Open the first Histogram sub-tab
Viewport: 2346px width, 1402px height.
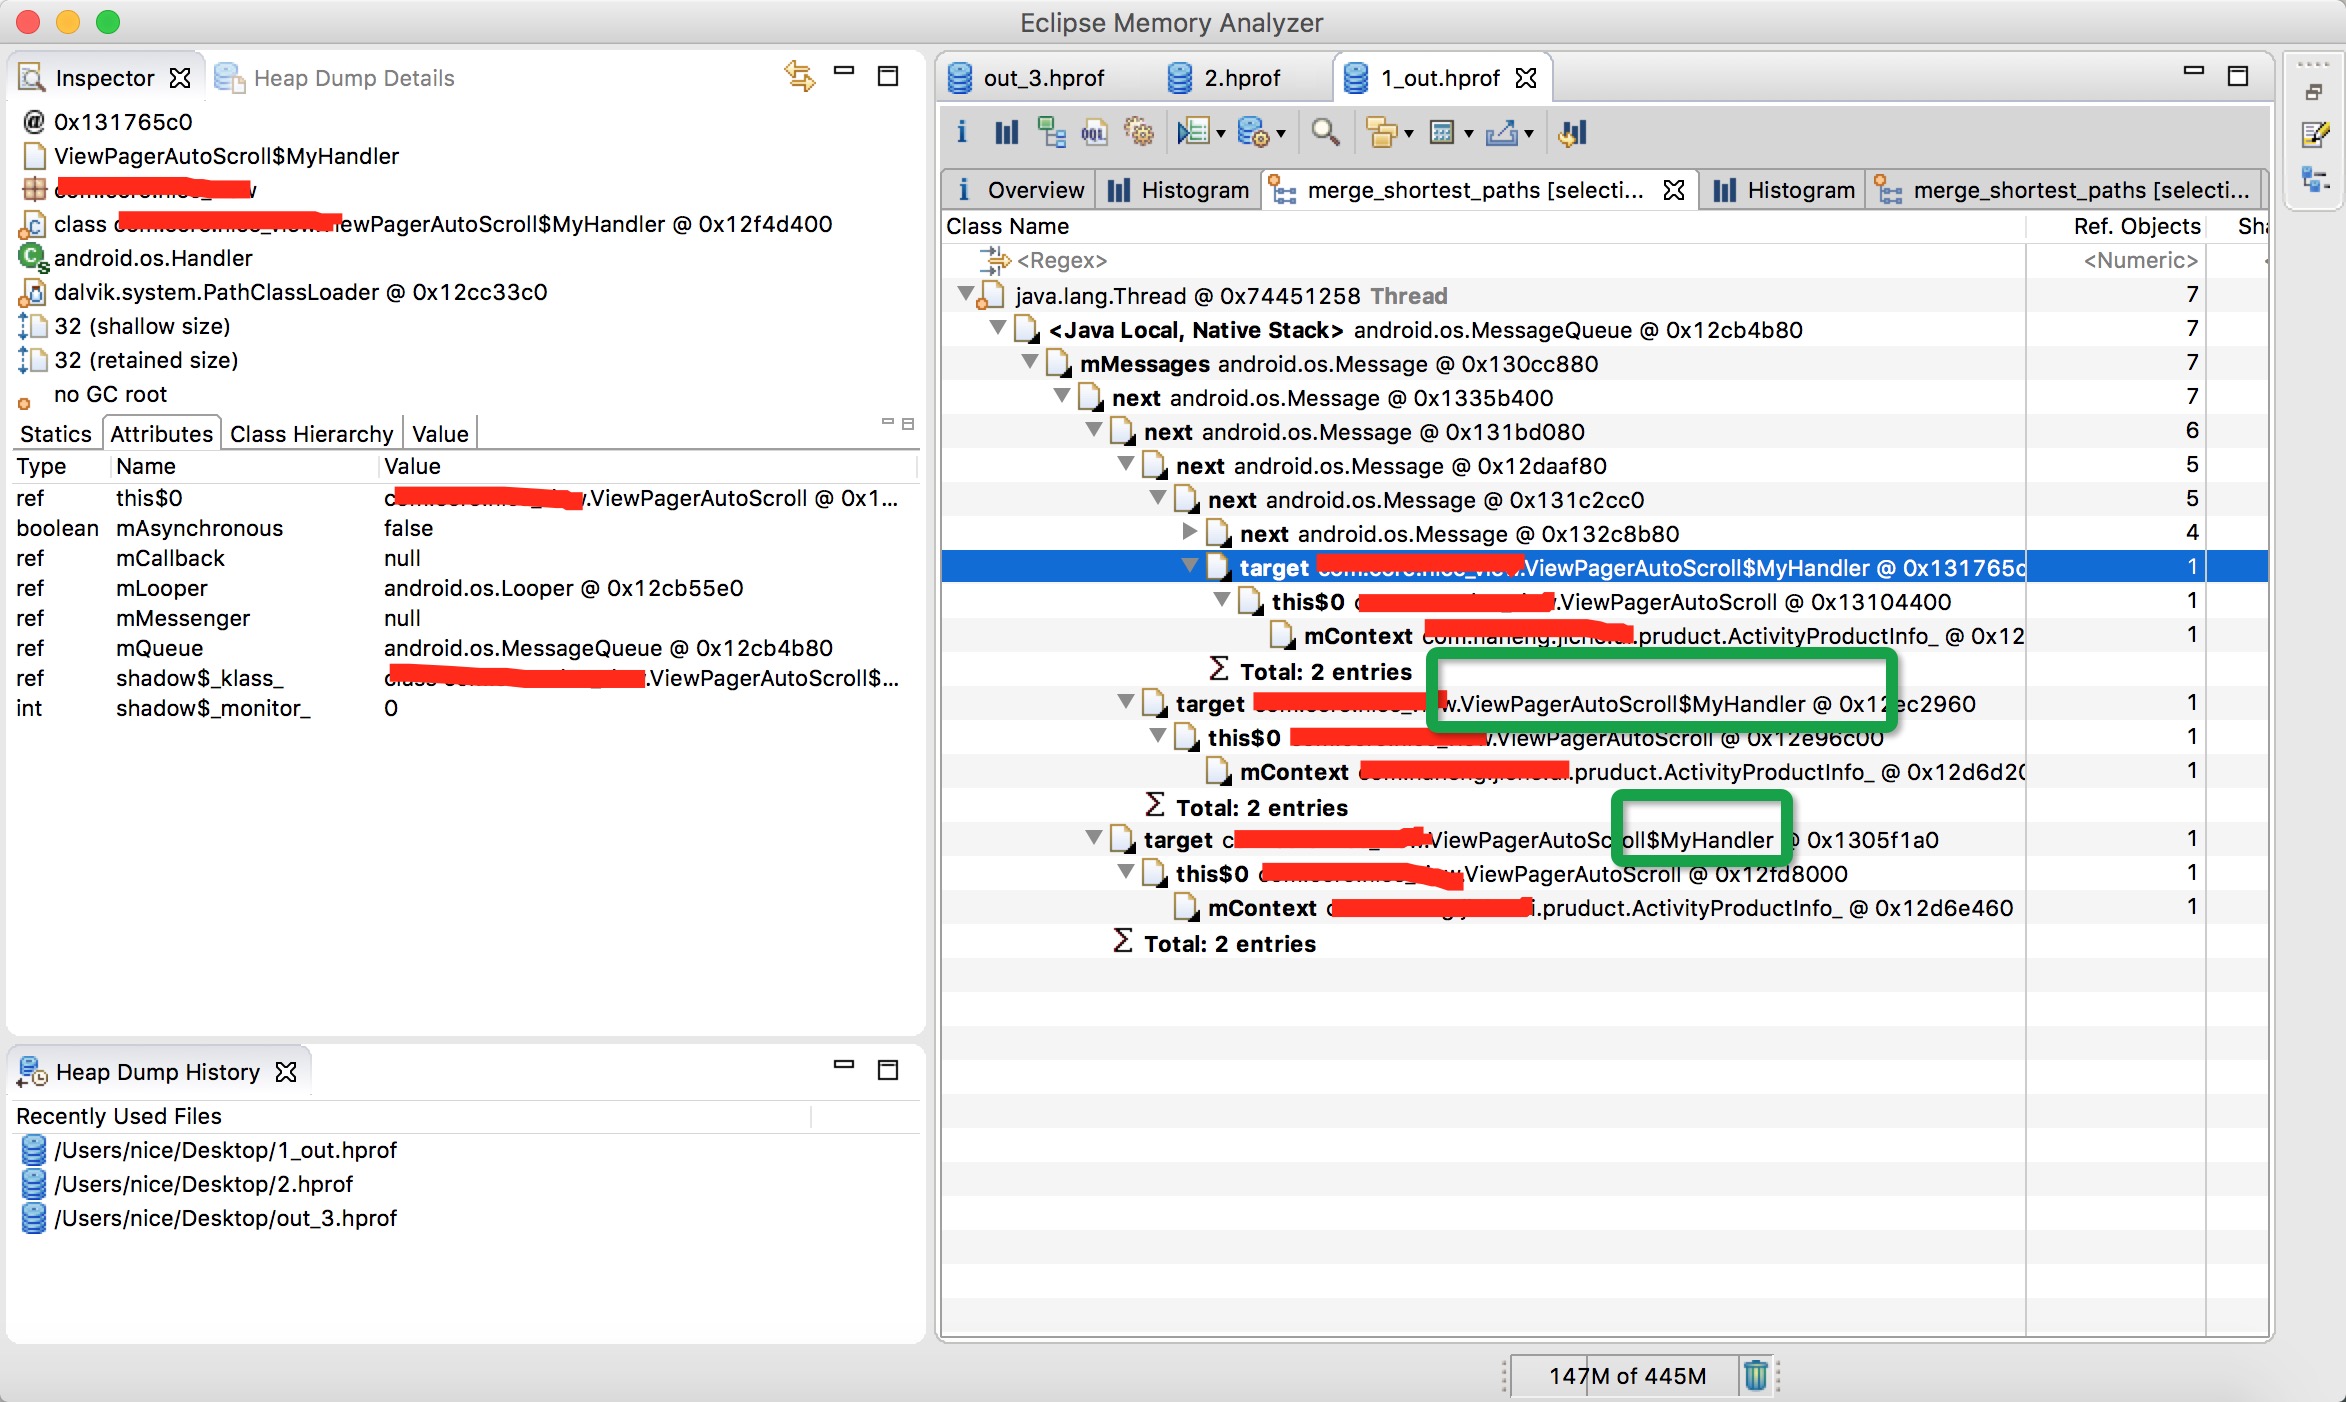coord(1179,190)
